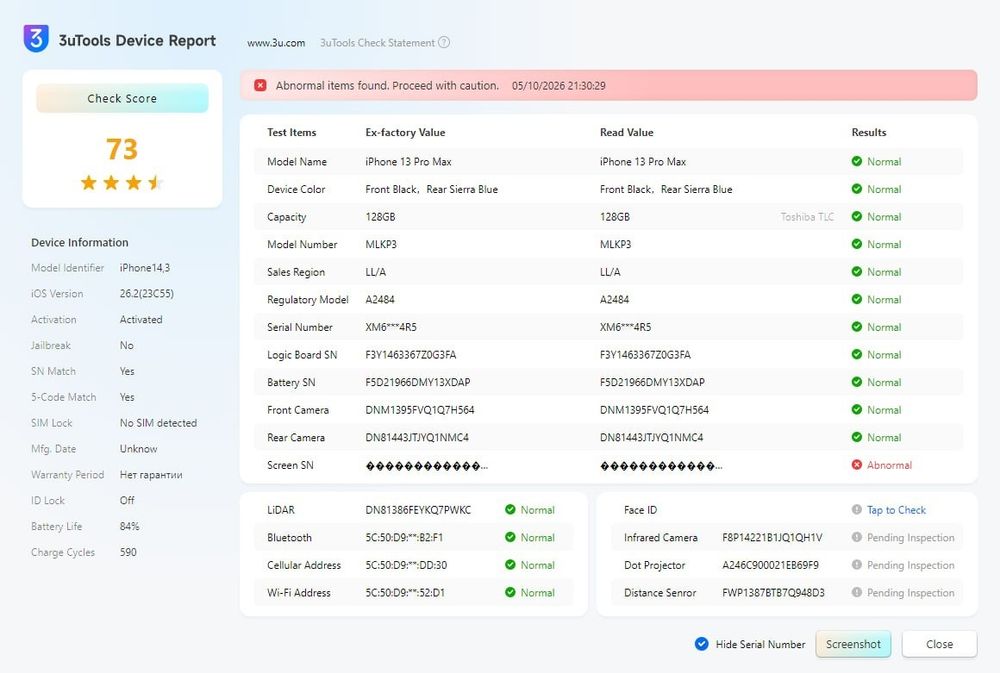
Task: Click the Charge Cycles value 590
Action: point(128,552)
